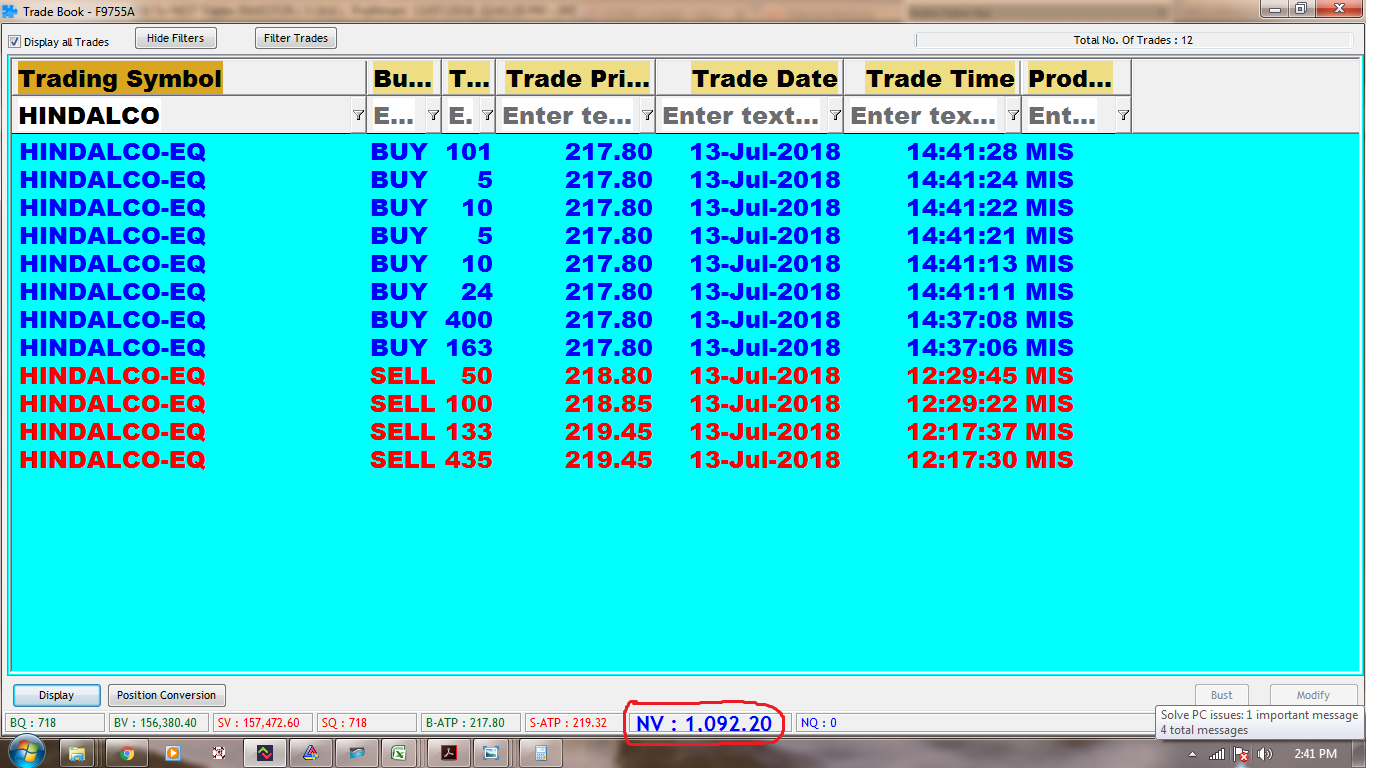Click the Total No. Of Trades : 12 label
1380x768 pixels.
tap(1133, 41)
